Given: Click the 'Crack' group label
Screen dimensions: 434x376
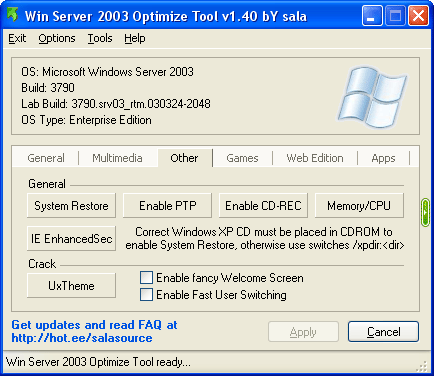Looking at the screenshot, I should pyautogui.click(x=42, y=264).
